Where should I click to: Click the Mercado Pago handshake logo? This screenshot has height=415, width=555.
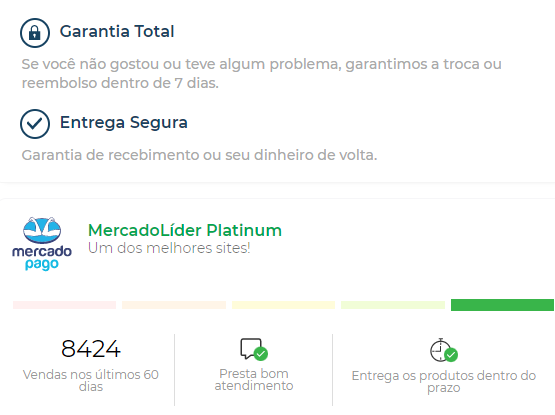click(42, 244)
